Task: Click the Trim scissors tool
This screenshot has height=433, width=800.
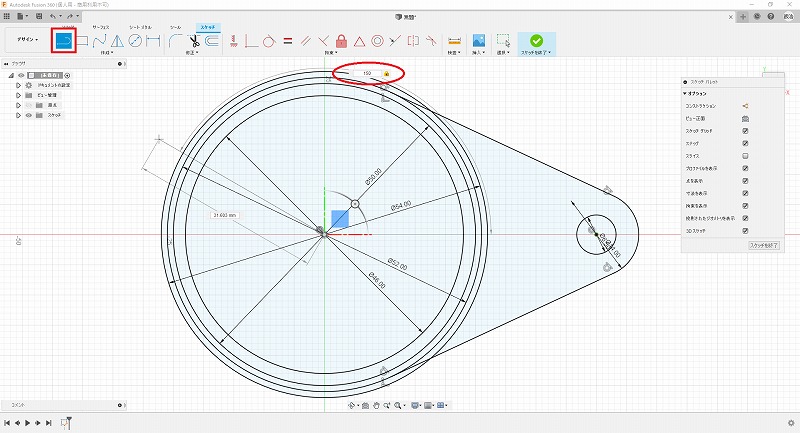Action: tap(195, 41)
